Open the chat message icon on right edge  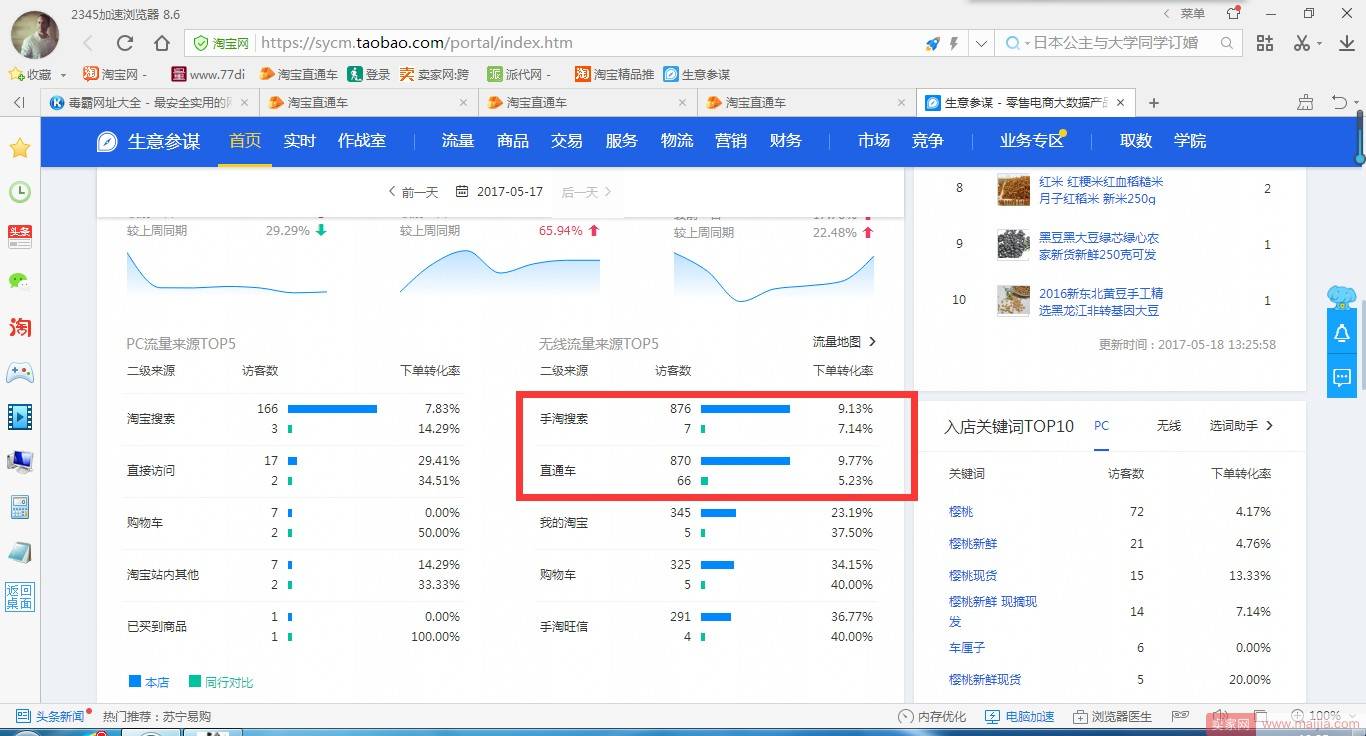pyautogui.click(x=1342, y=378)
